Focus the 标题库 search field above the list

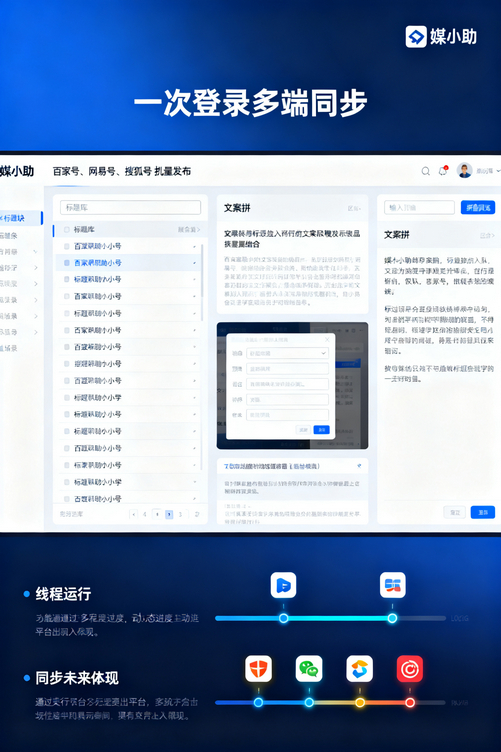[130, 207]
